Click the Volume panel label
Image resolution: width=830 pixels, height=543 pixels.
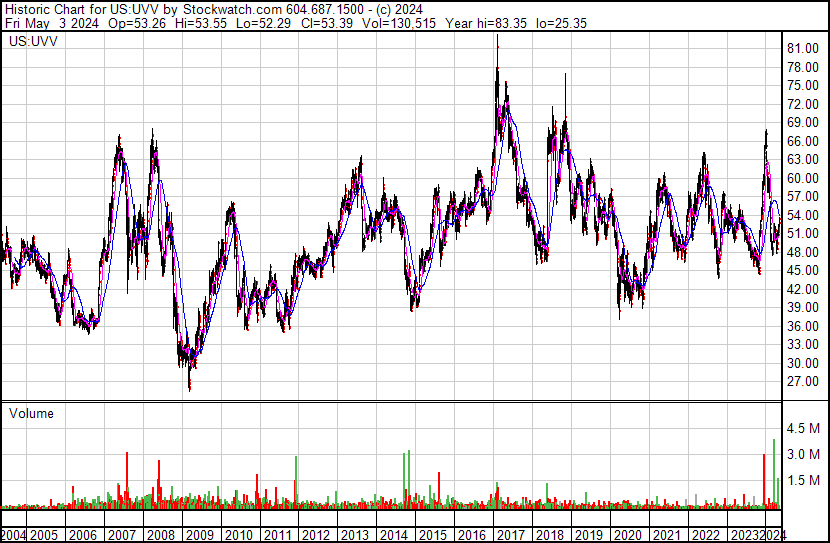pyautogui.click(x=32, y=413)
